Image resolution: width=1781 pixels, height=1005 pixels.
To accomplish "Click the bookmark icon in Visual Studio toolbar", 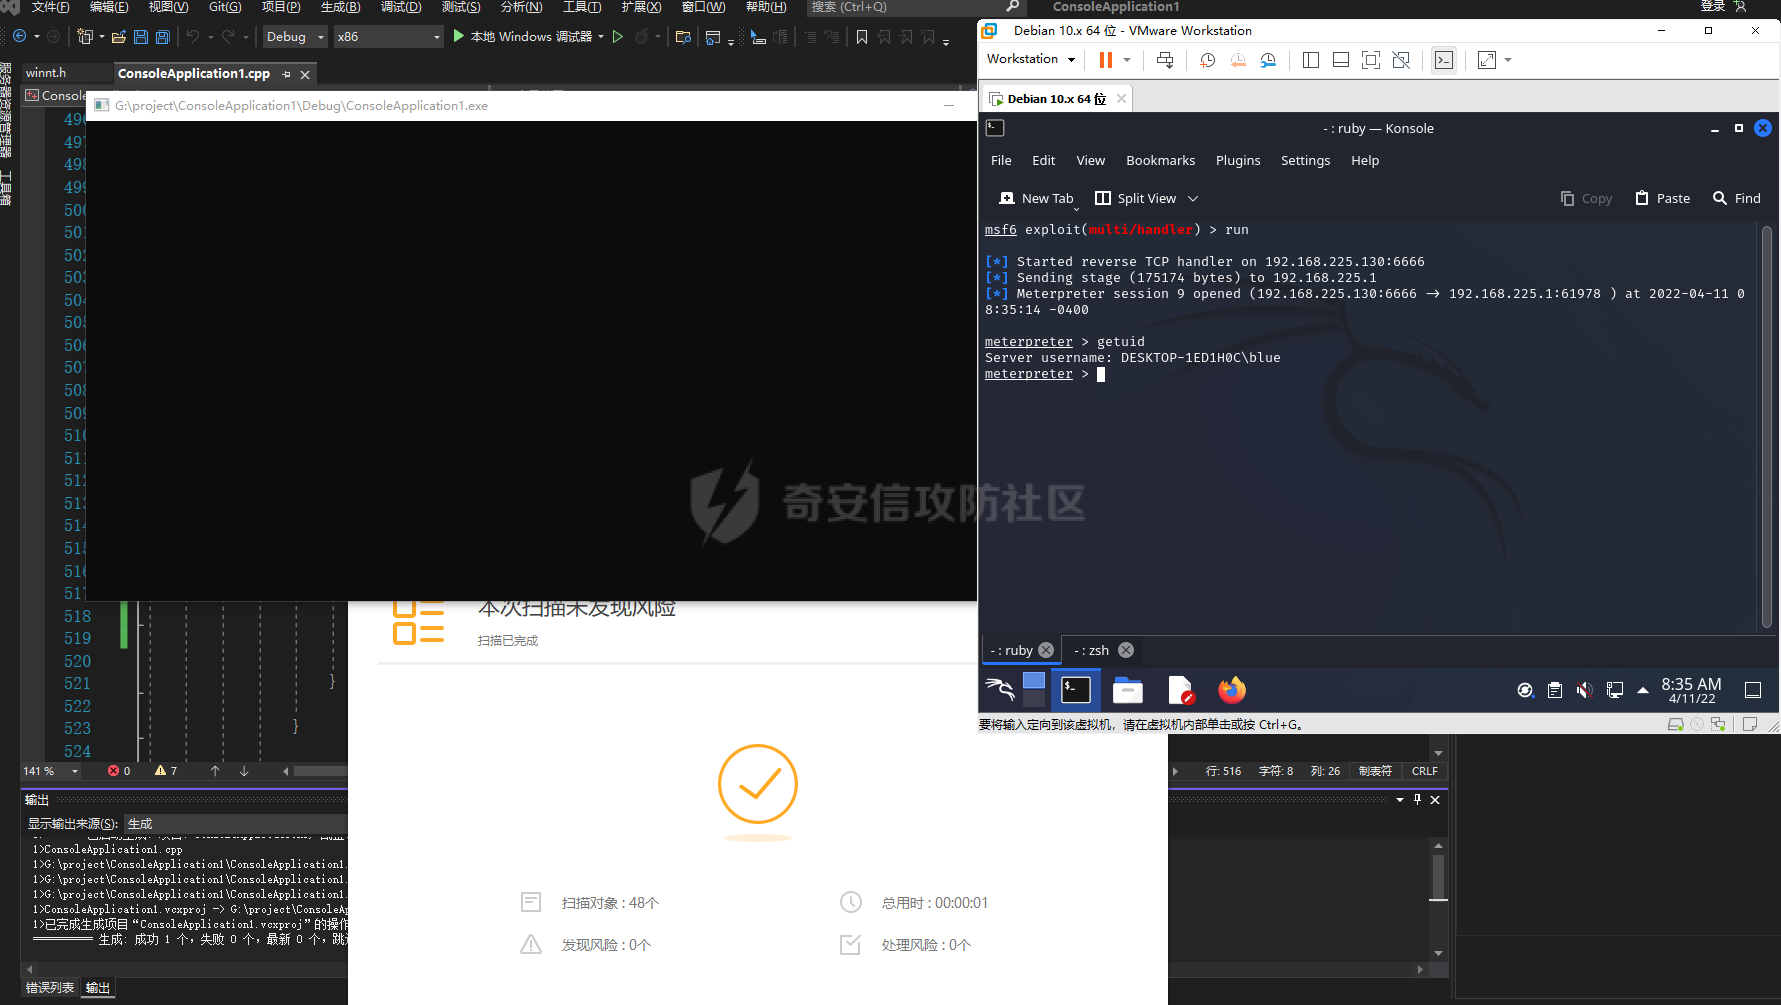I will 862,37.
